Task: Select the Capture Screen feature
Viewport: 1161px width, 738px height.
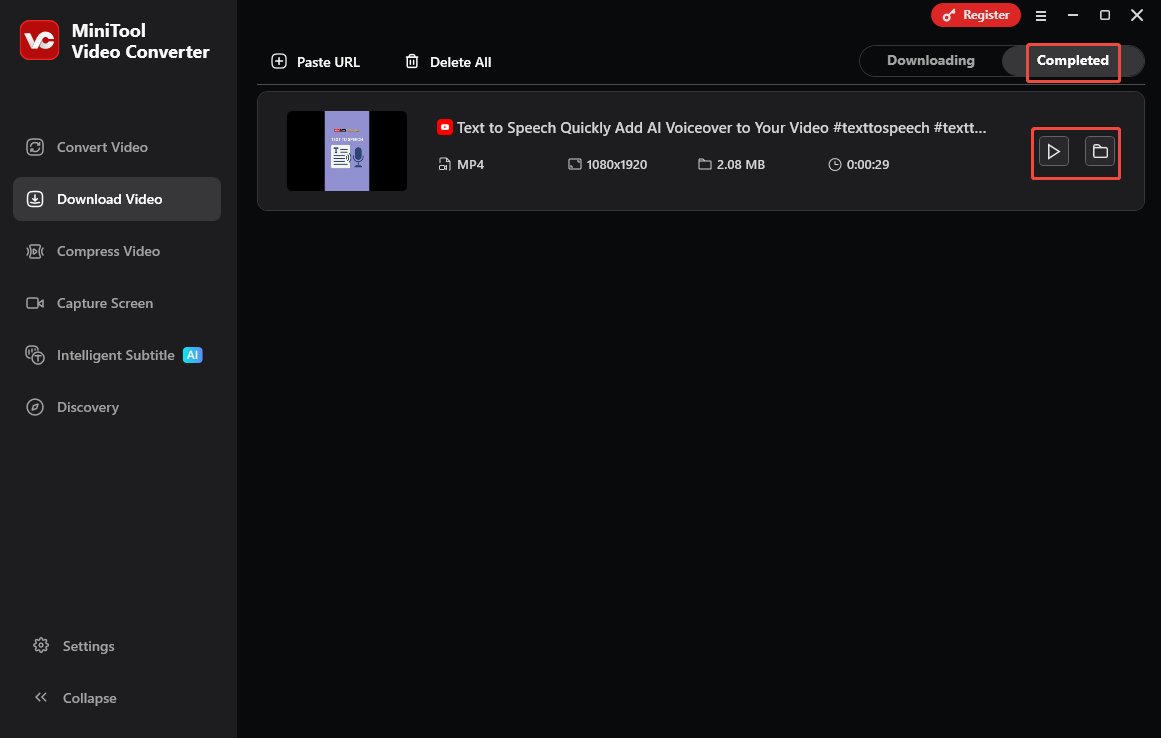Action: tap(35, 303)
